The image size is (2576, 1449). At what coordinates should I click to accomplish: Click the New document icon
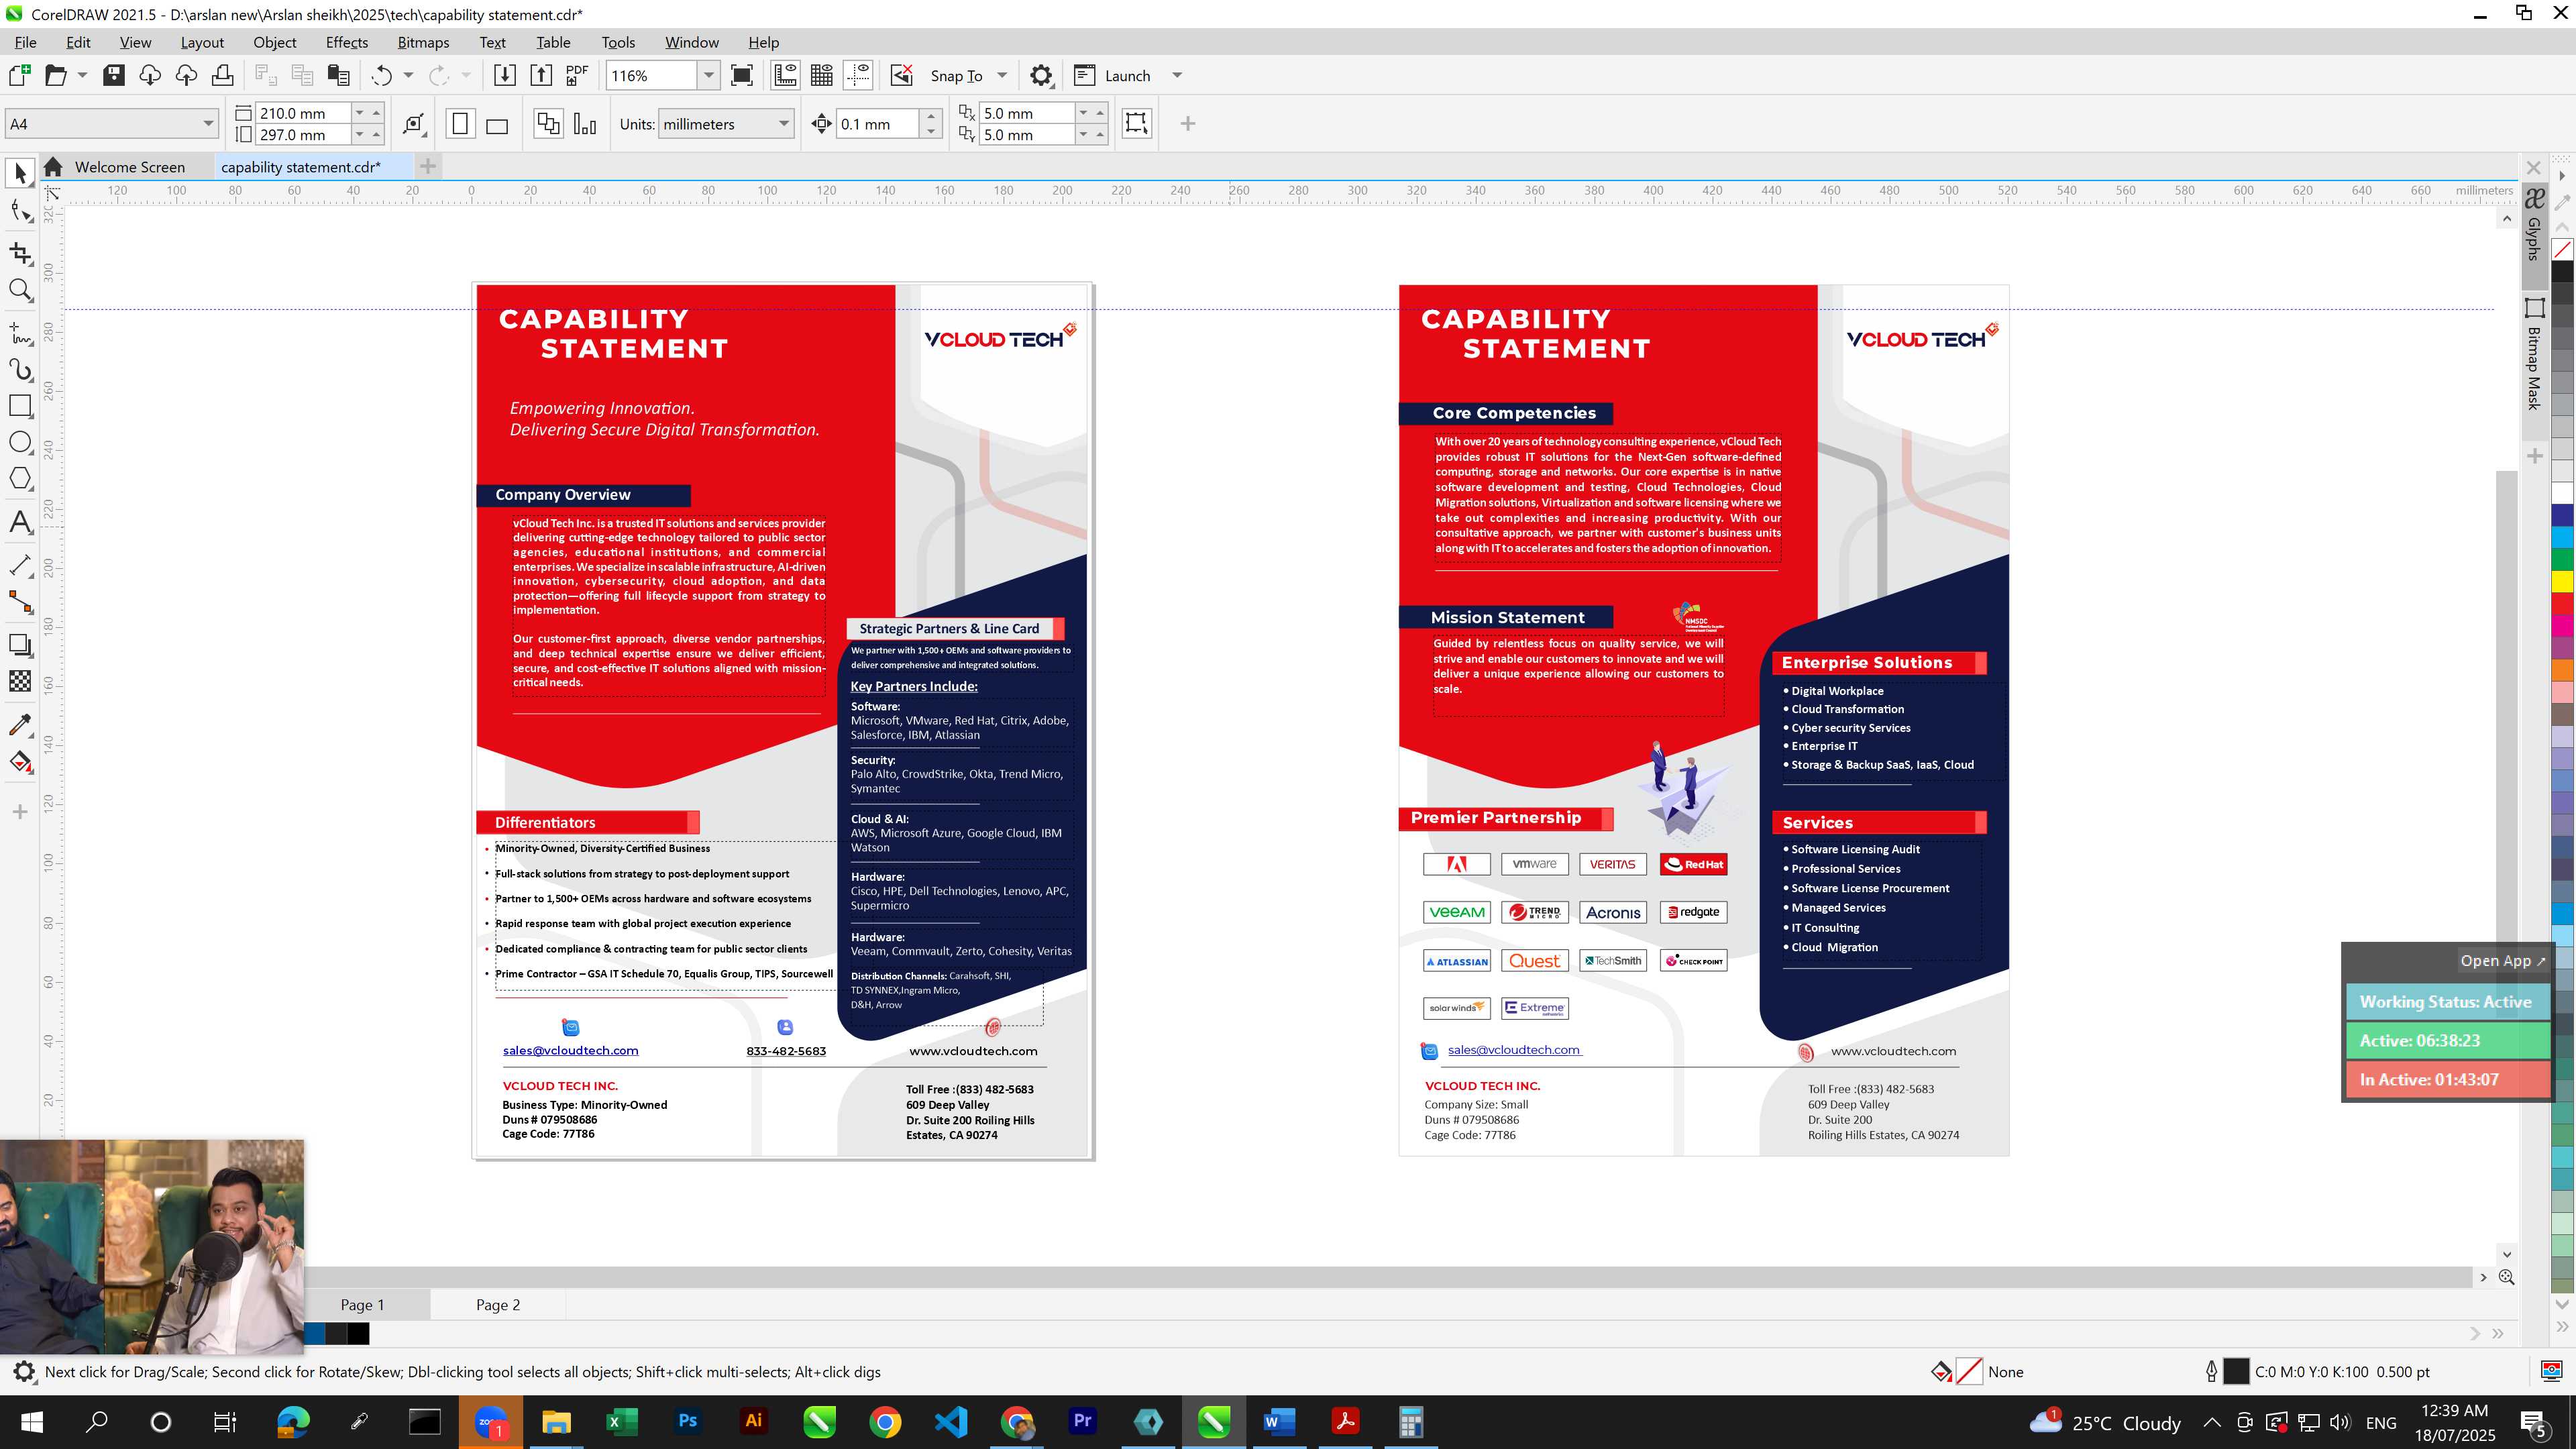[19, 76]
